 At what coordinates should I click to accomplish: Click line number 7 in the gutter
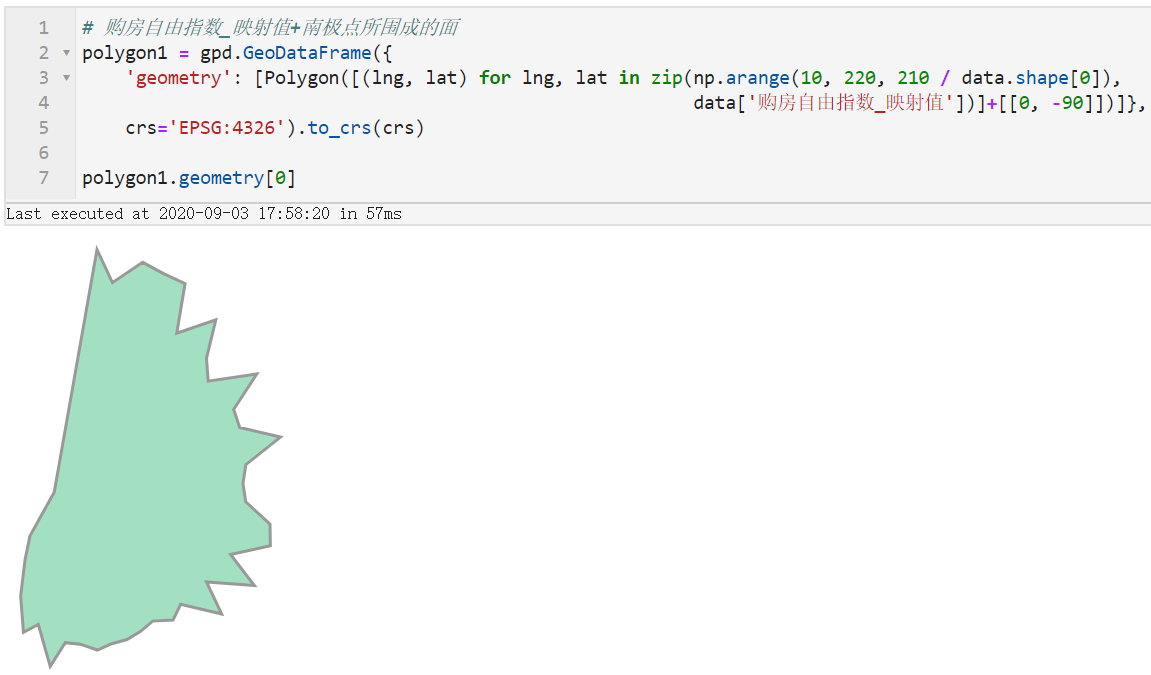43,178
